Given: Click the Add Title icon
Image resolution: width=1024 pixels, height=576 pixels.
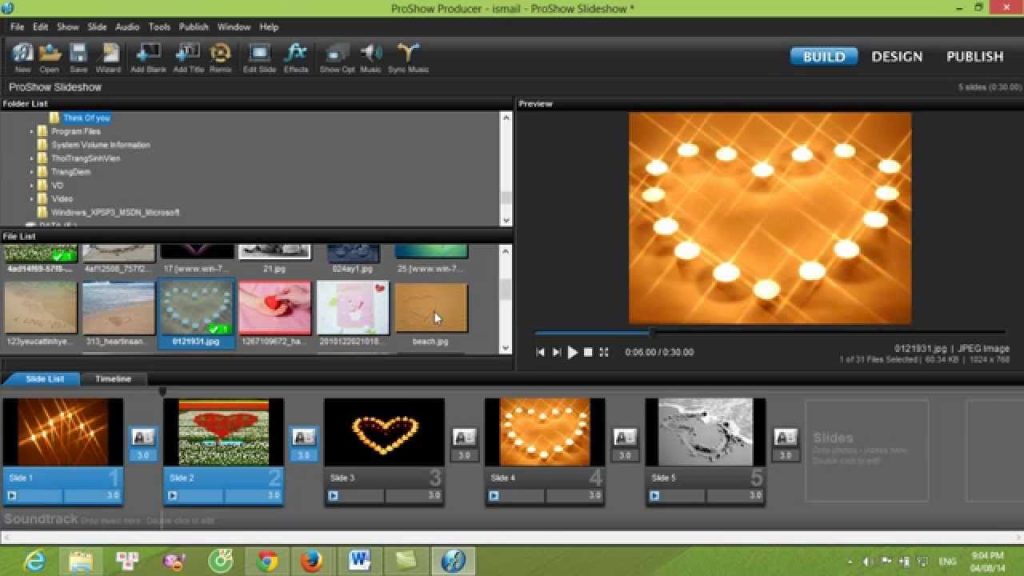Looking at the screenshot, I should (x=189, y=56).
